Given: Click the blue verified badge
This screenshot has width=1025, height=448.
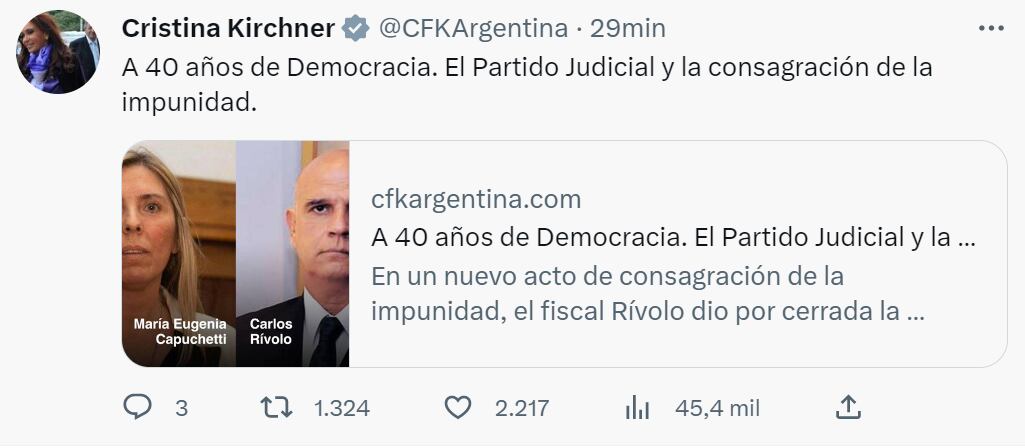Looking at the screenshot, I should 356,29.
